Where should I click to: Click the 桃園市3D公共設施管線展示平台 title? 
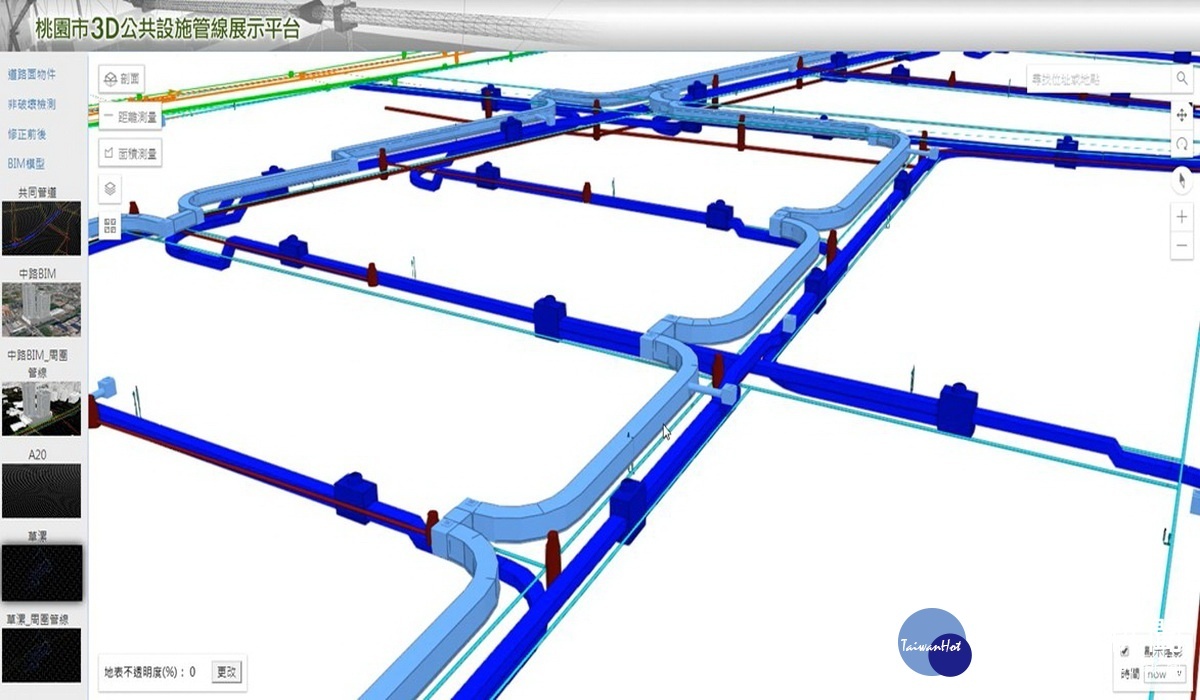[167, 28]
